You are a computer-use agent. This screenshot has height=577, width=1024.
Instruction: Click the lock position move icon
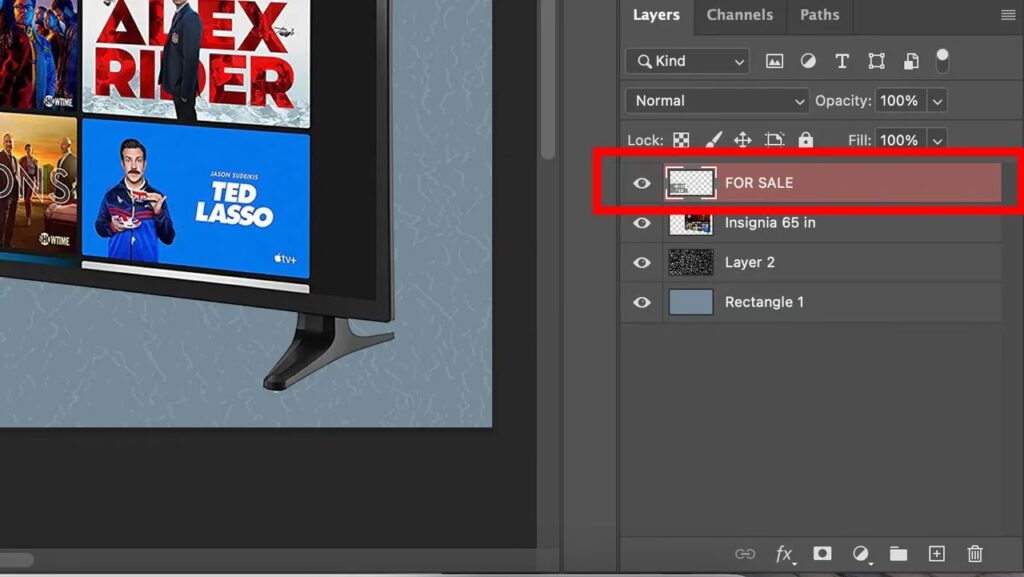[743, 140]
